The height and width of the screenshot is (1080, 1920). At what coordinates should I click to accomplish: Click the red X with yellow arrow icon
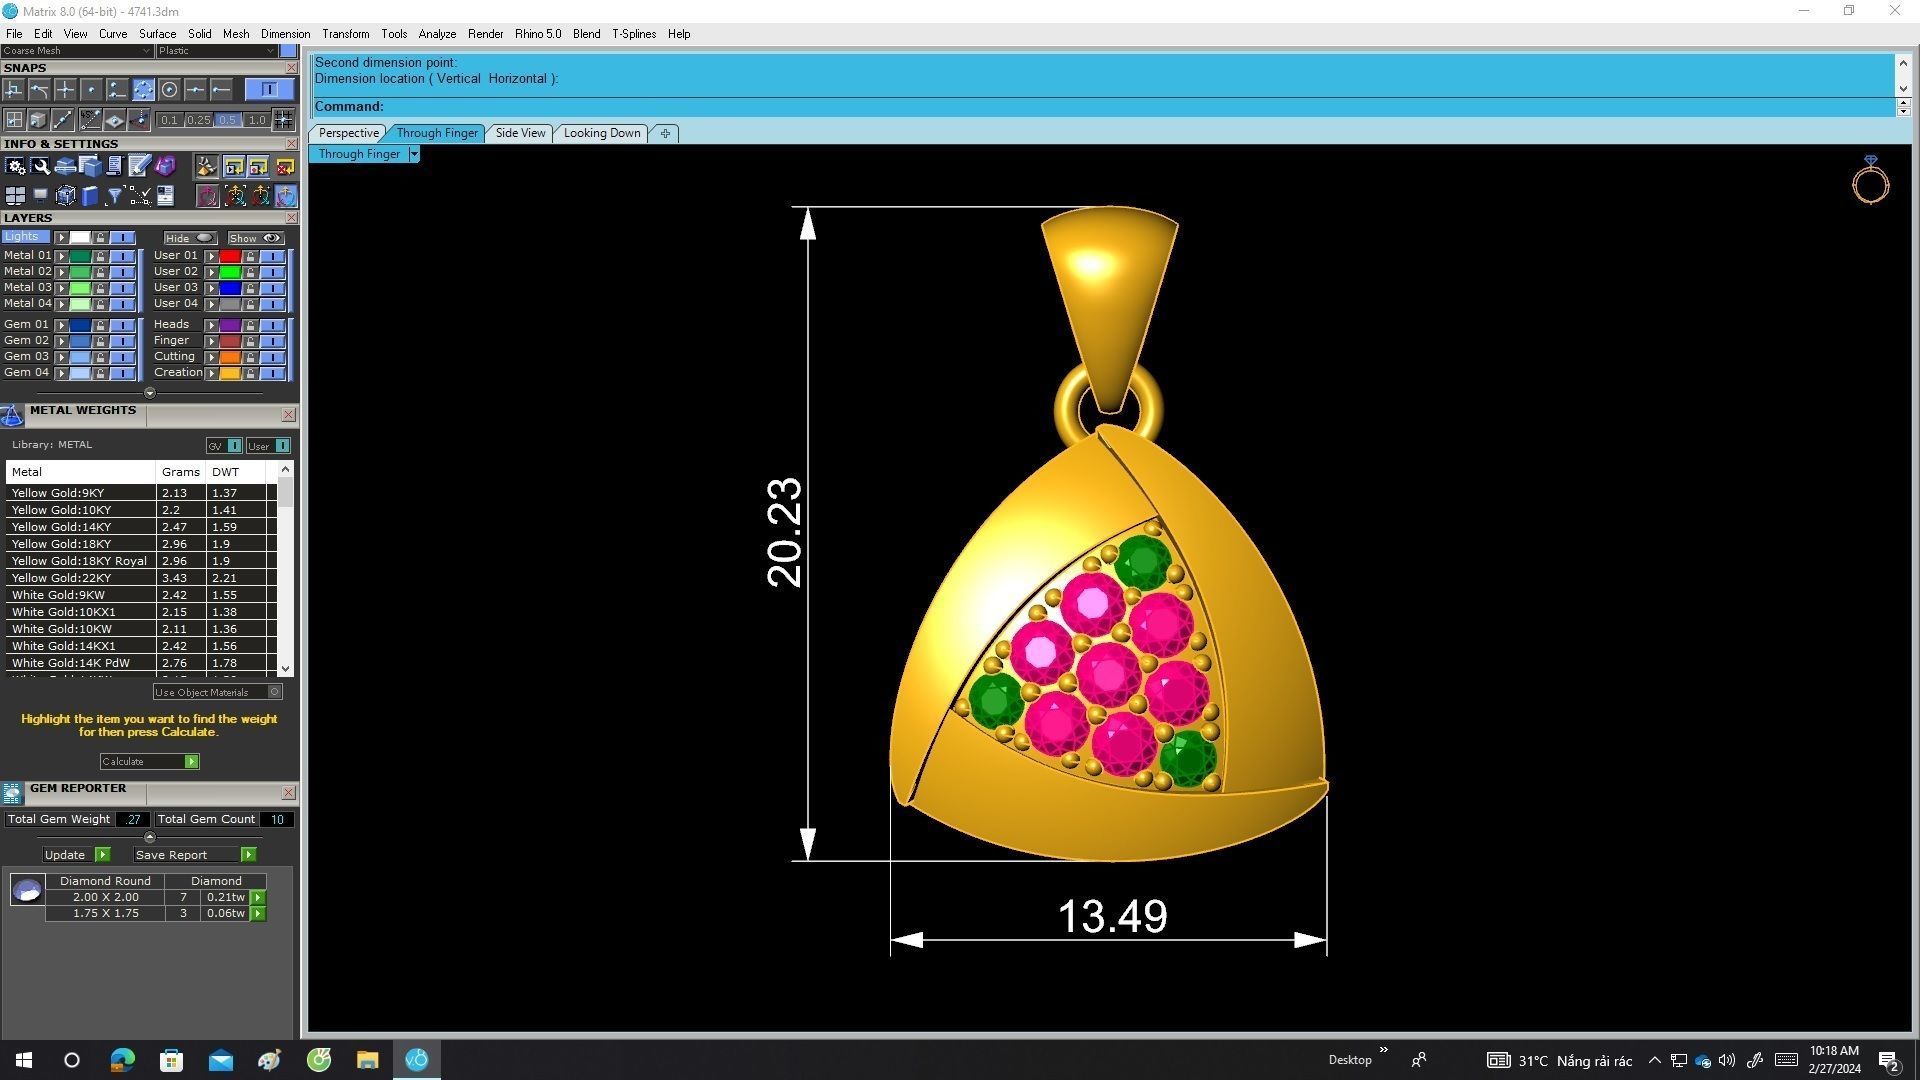click(285, 167)
